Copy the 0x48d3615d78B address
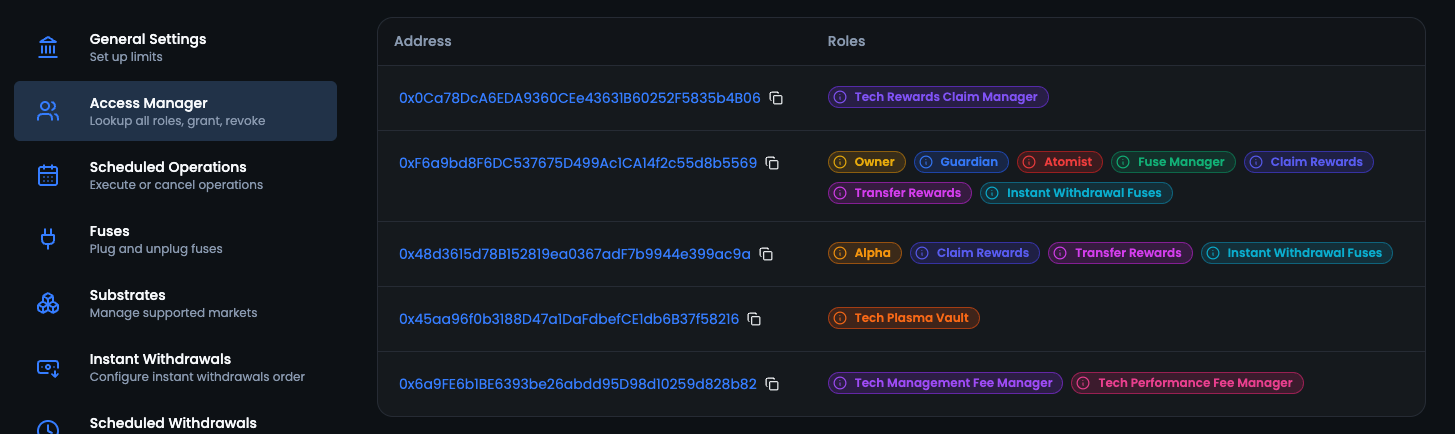1455x434 pixels. point(766,254)
